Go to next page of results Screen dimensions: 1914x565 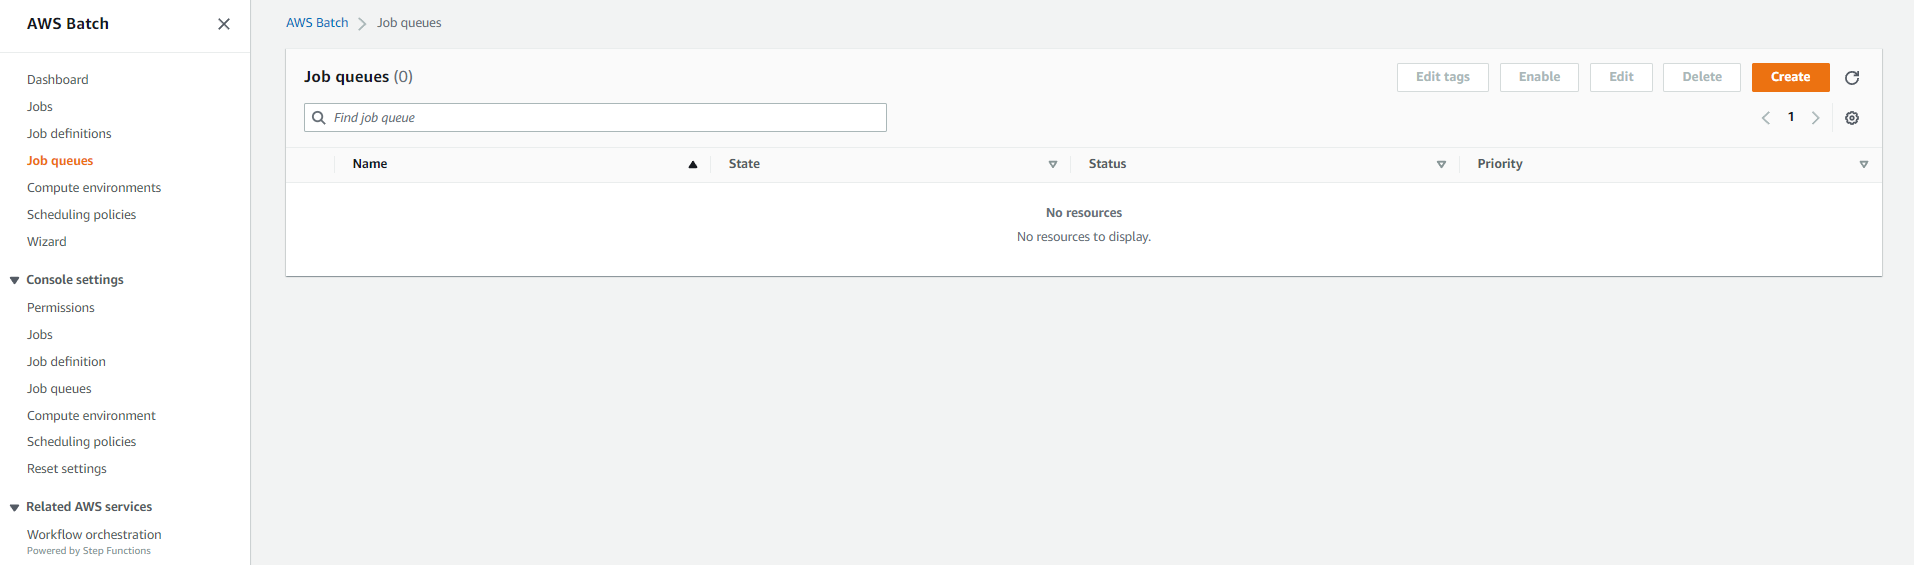coord(1815,118)
